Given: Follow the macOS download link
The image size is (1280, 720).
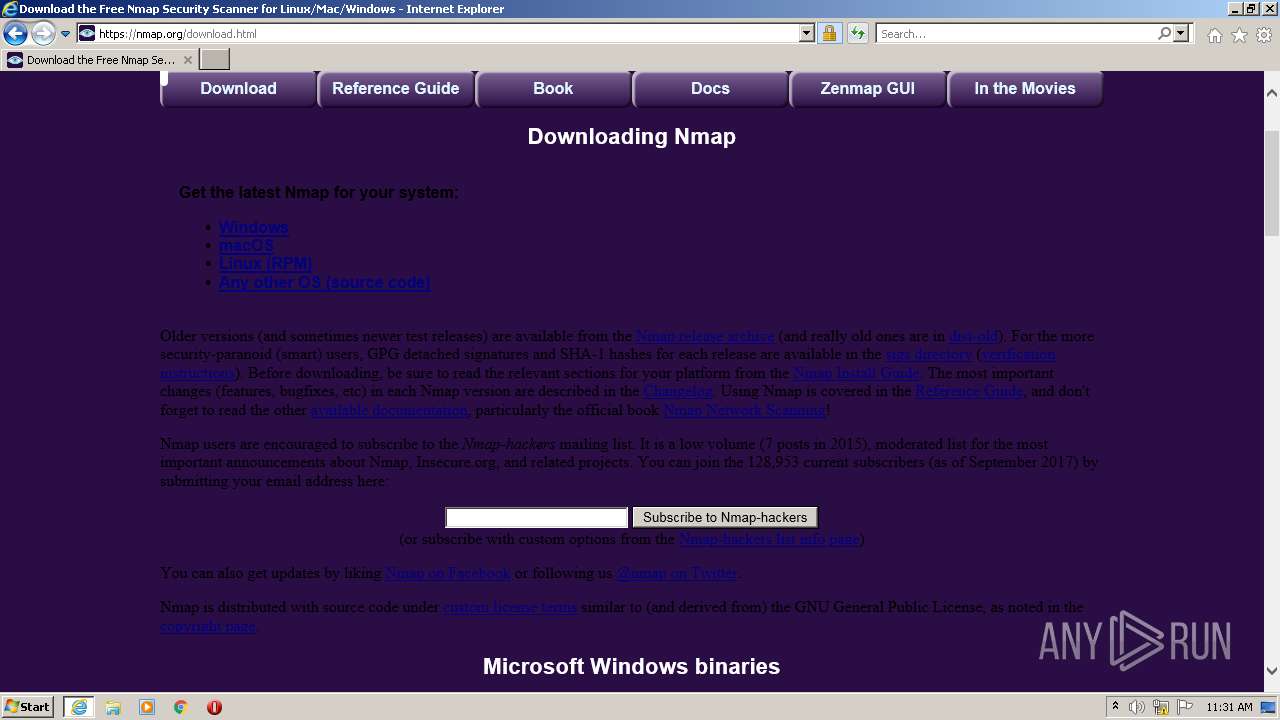Looking at the screenshot, I should click(246, 246).
